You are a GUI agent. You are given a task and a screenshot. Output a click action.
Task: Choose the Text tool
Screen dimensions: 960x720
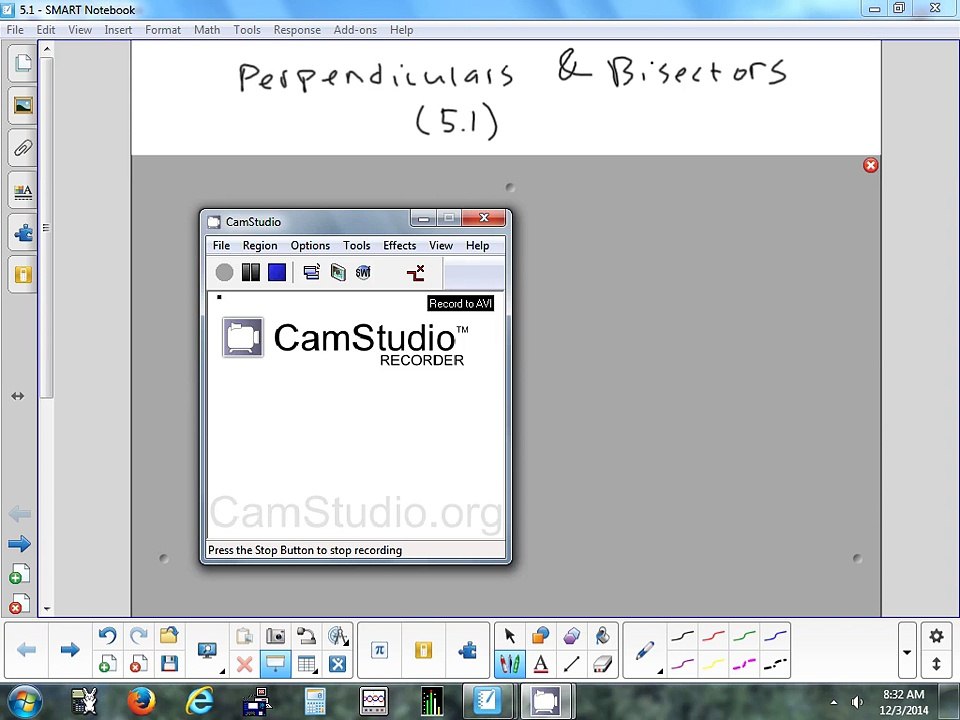[541, 664]
